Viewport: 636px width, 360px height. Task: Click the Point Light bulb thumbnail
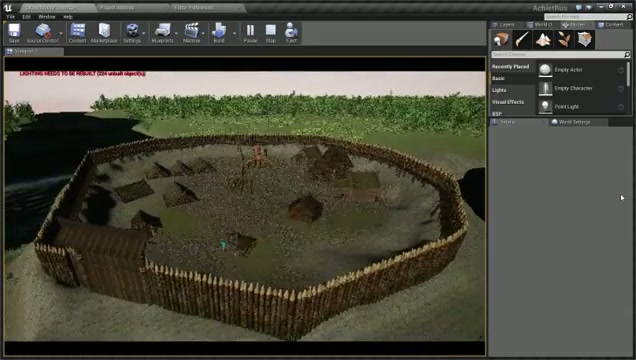pyautogui.click(x=545, y=107)
